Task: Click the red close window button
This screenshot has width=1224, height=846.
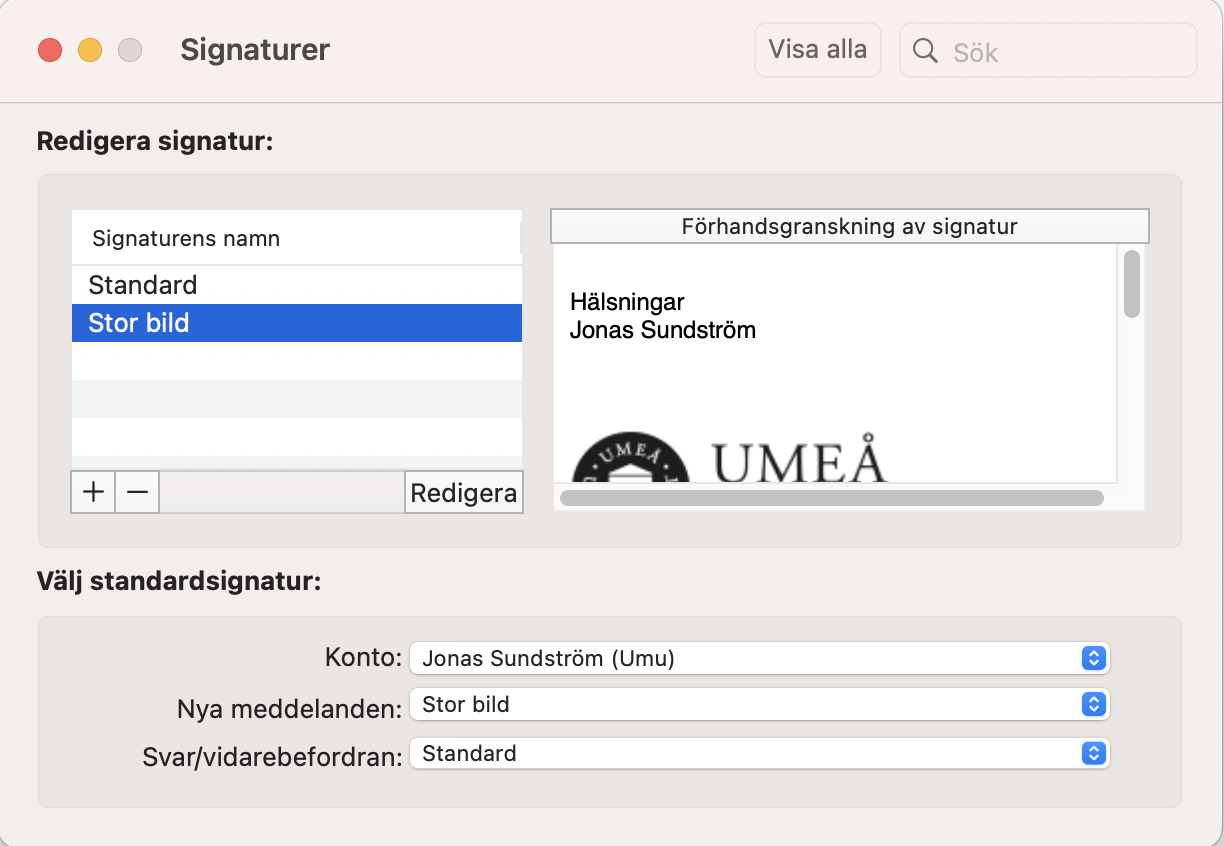Action: click(x=50, y=50)
